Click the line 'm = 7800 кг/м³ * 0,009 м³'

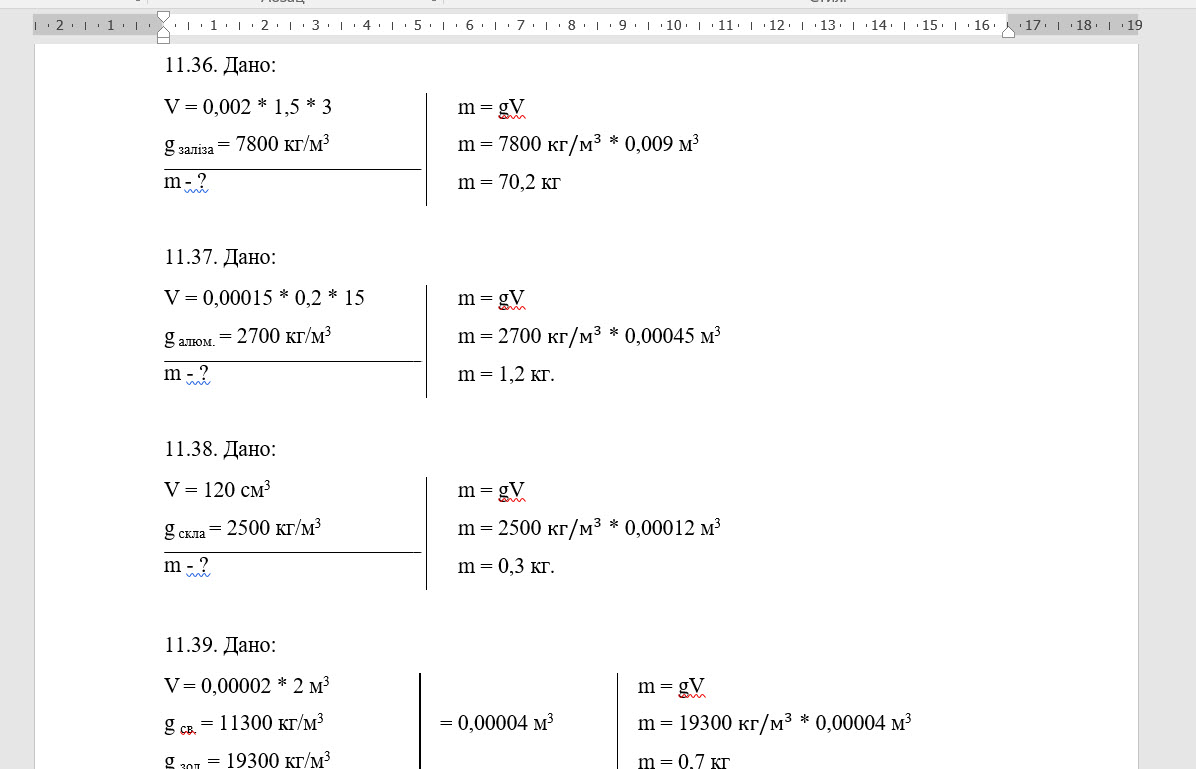578,144
